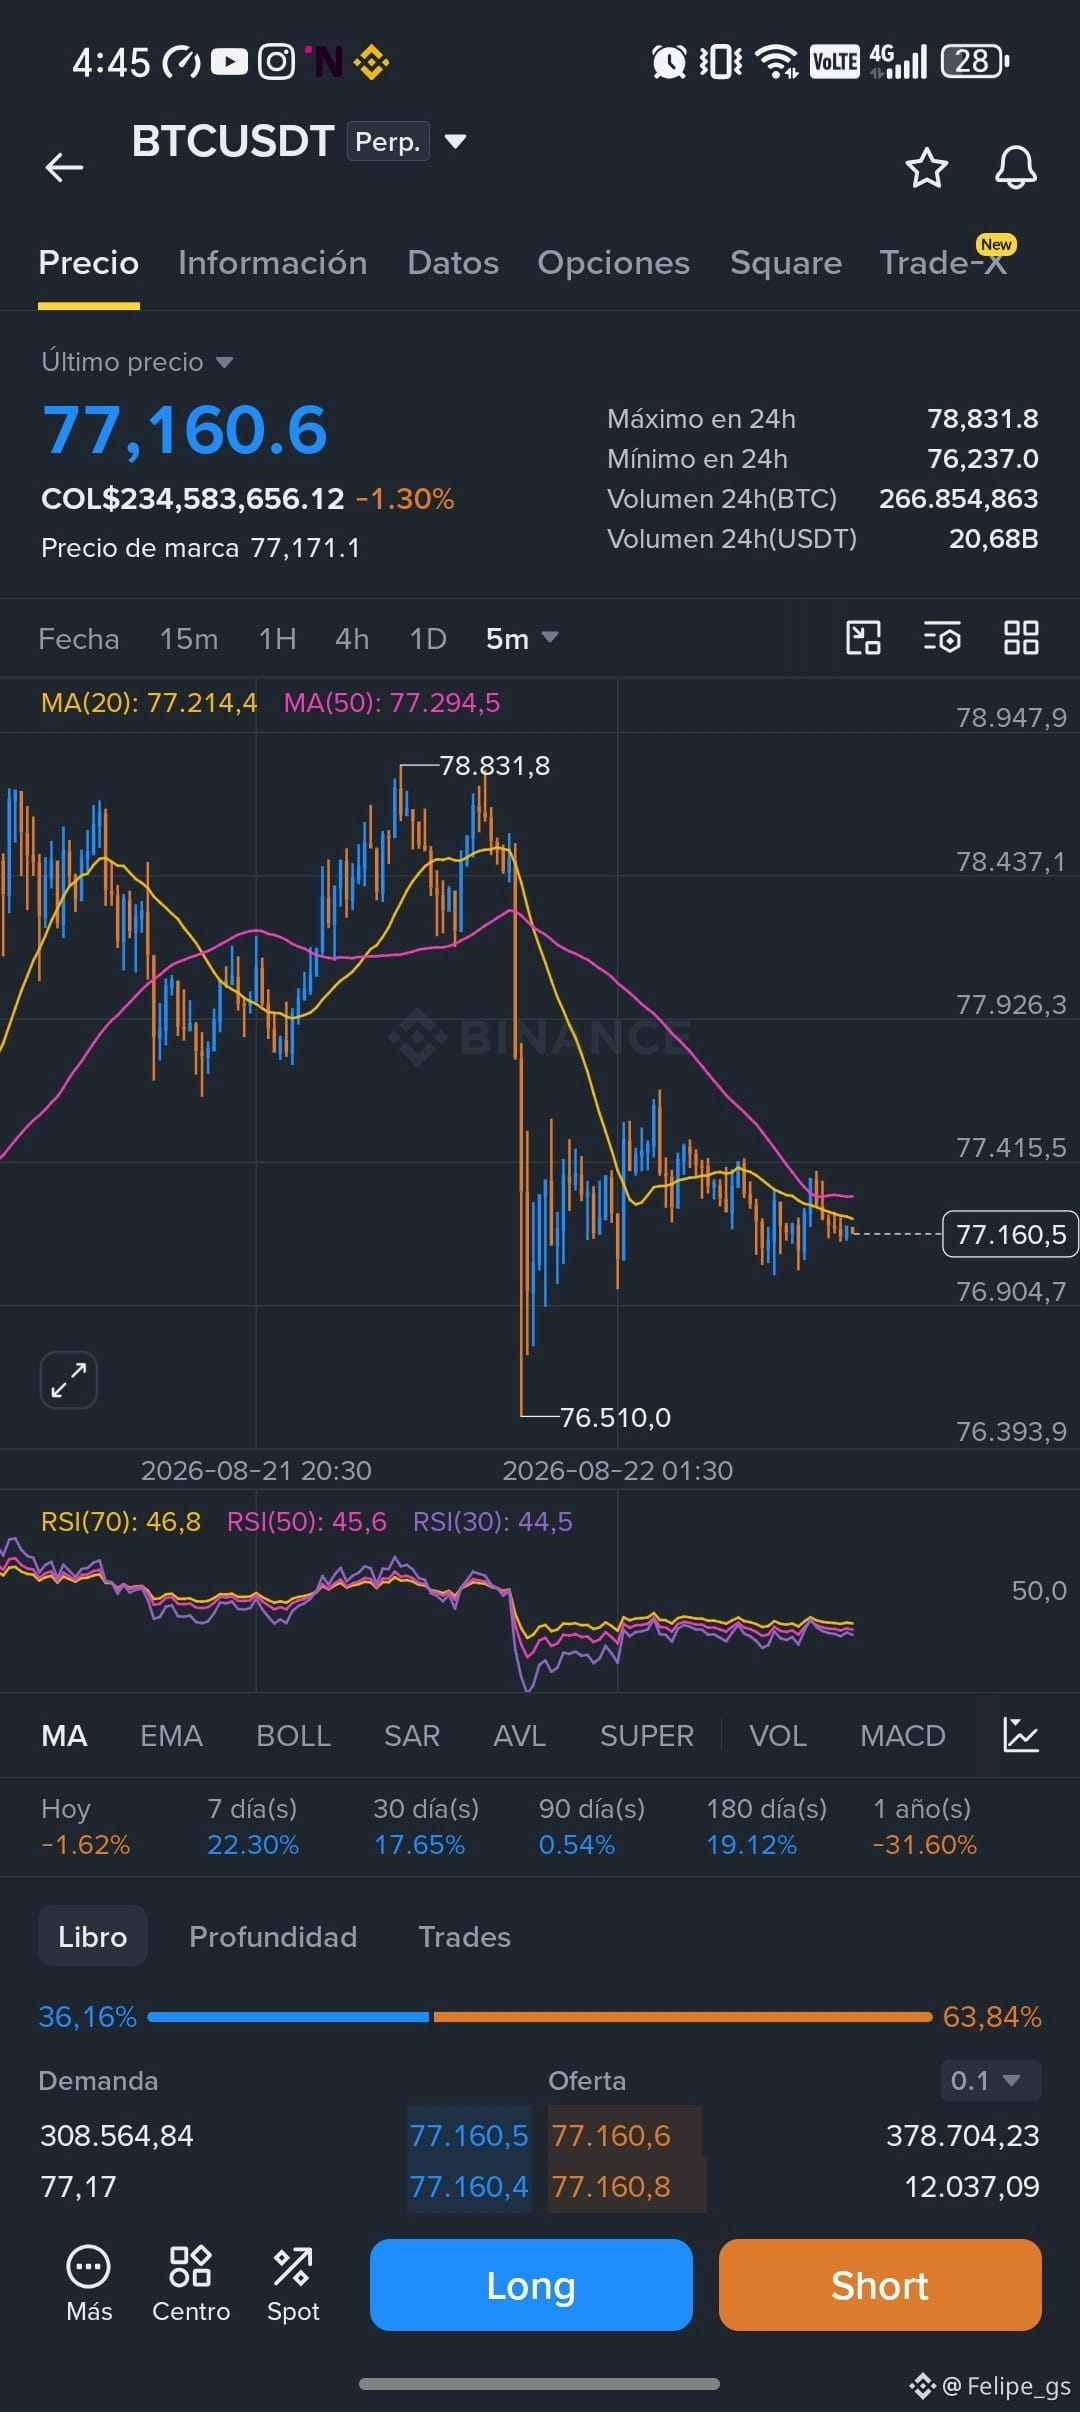
Task: Expand chart to fullscreen
Action: 69,1380
